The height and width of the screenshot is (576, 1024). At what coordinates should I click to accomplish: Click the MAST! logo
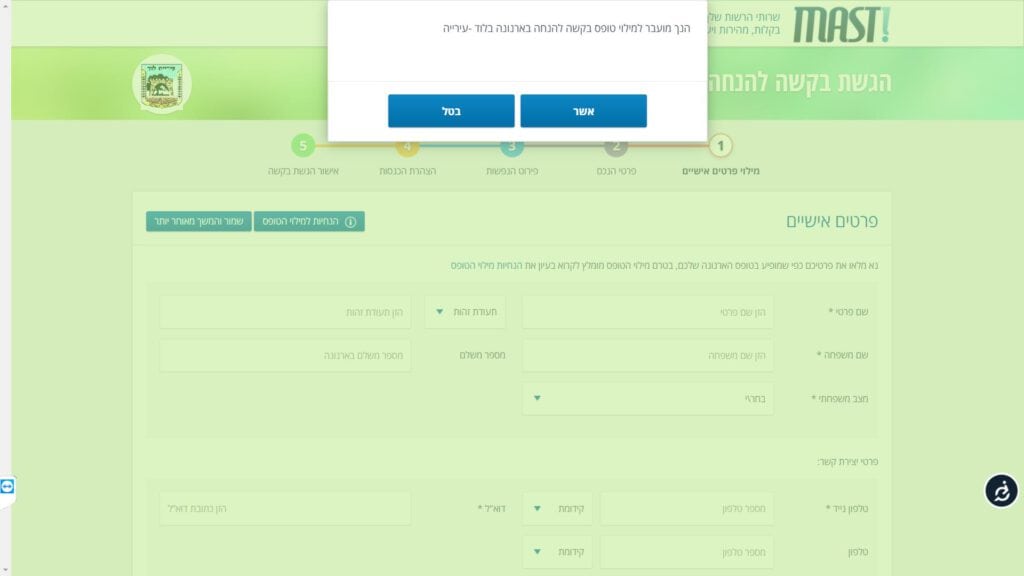840,25
